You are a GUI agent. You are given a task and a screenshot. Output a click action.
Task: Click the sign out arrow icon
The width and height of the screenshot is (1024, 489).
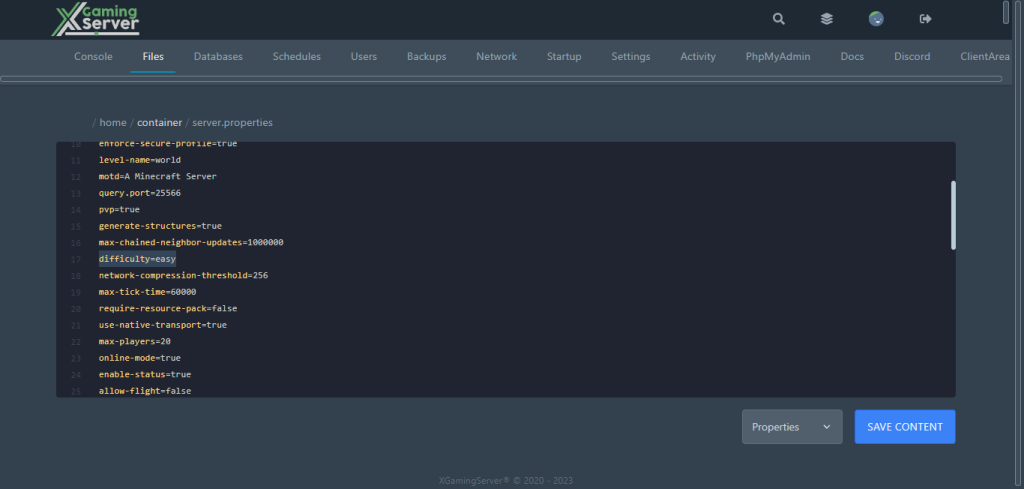925,19
